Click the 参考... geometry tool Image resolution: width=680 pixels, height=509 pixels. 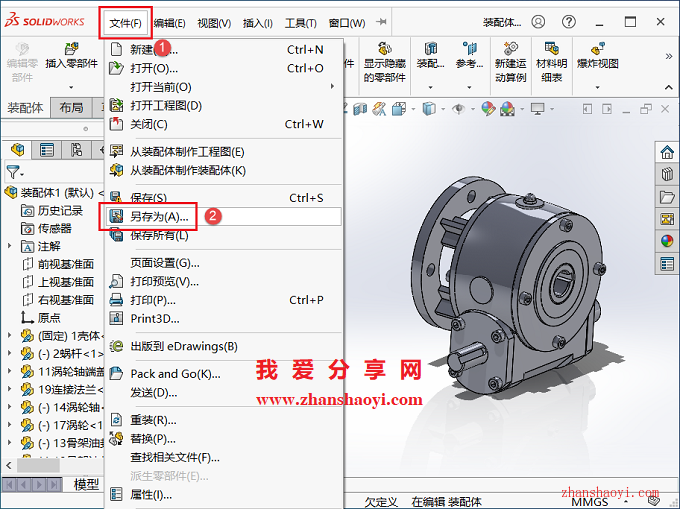coord(469,55)
